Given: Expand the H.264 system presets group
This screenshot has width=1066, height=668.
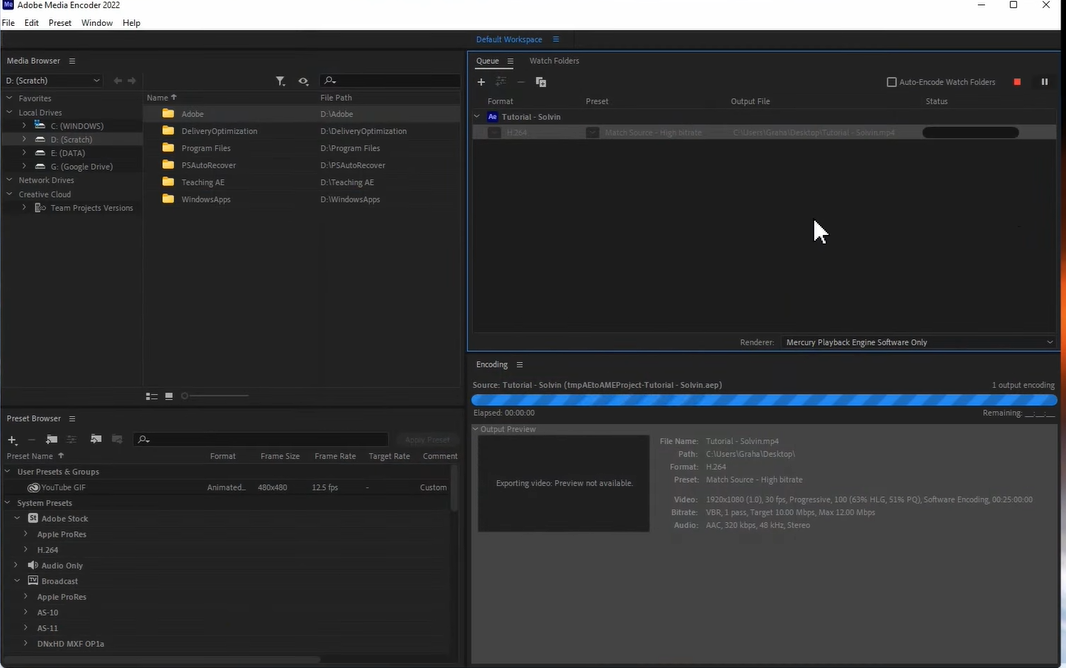Looking at the screenshot, I should pyautogui.click(x=25, y=549).
